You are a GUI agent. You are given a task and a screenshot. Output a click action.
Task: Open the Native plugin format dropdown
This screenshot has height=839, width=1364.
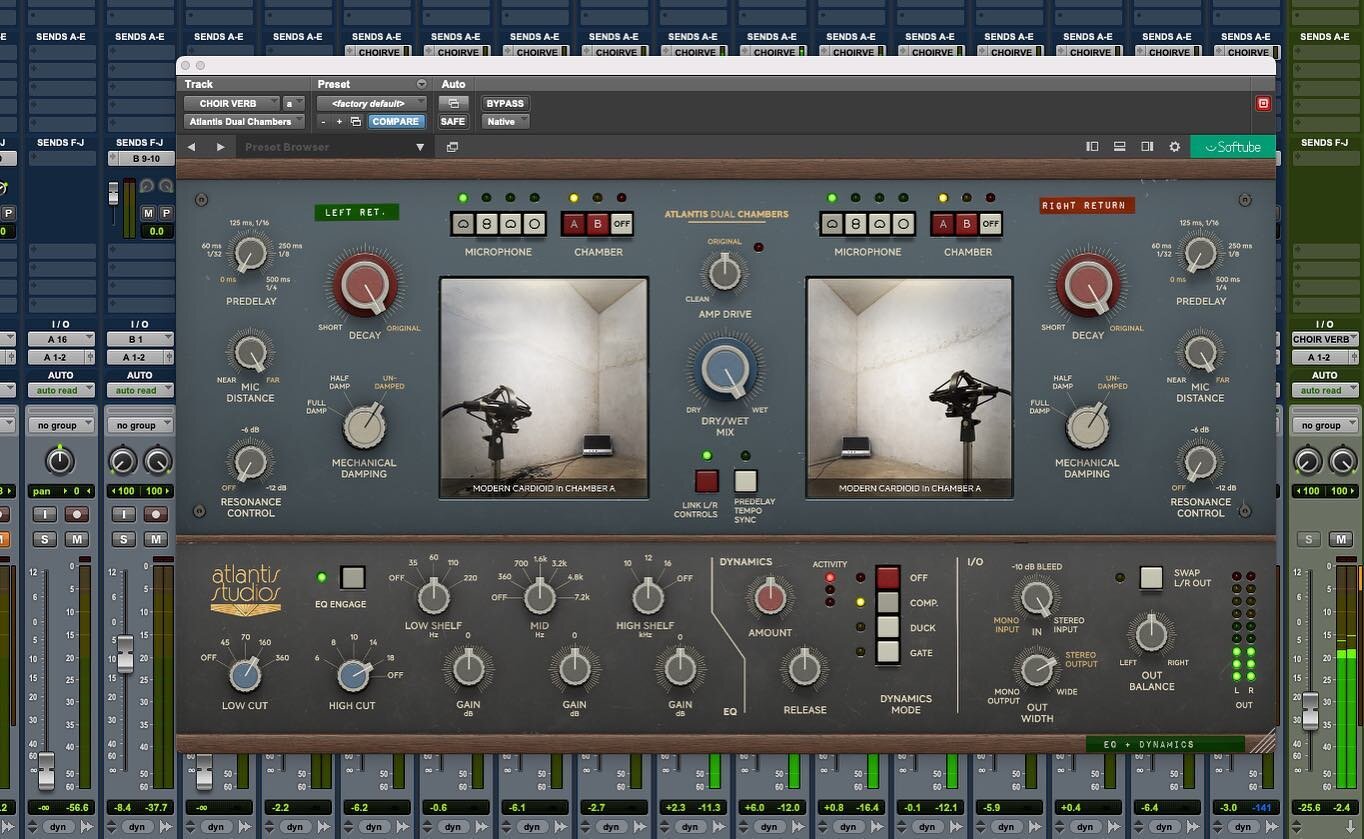tap(505, 122)
